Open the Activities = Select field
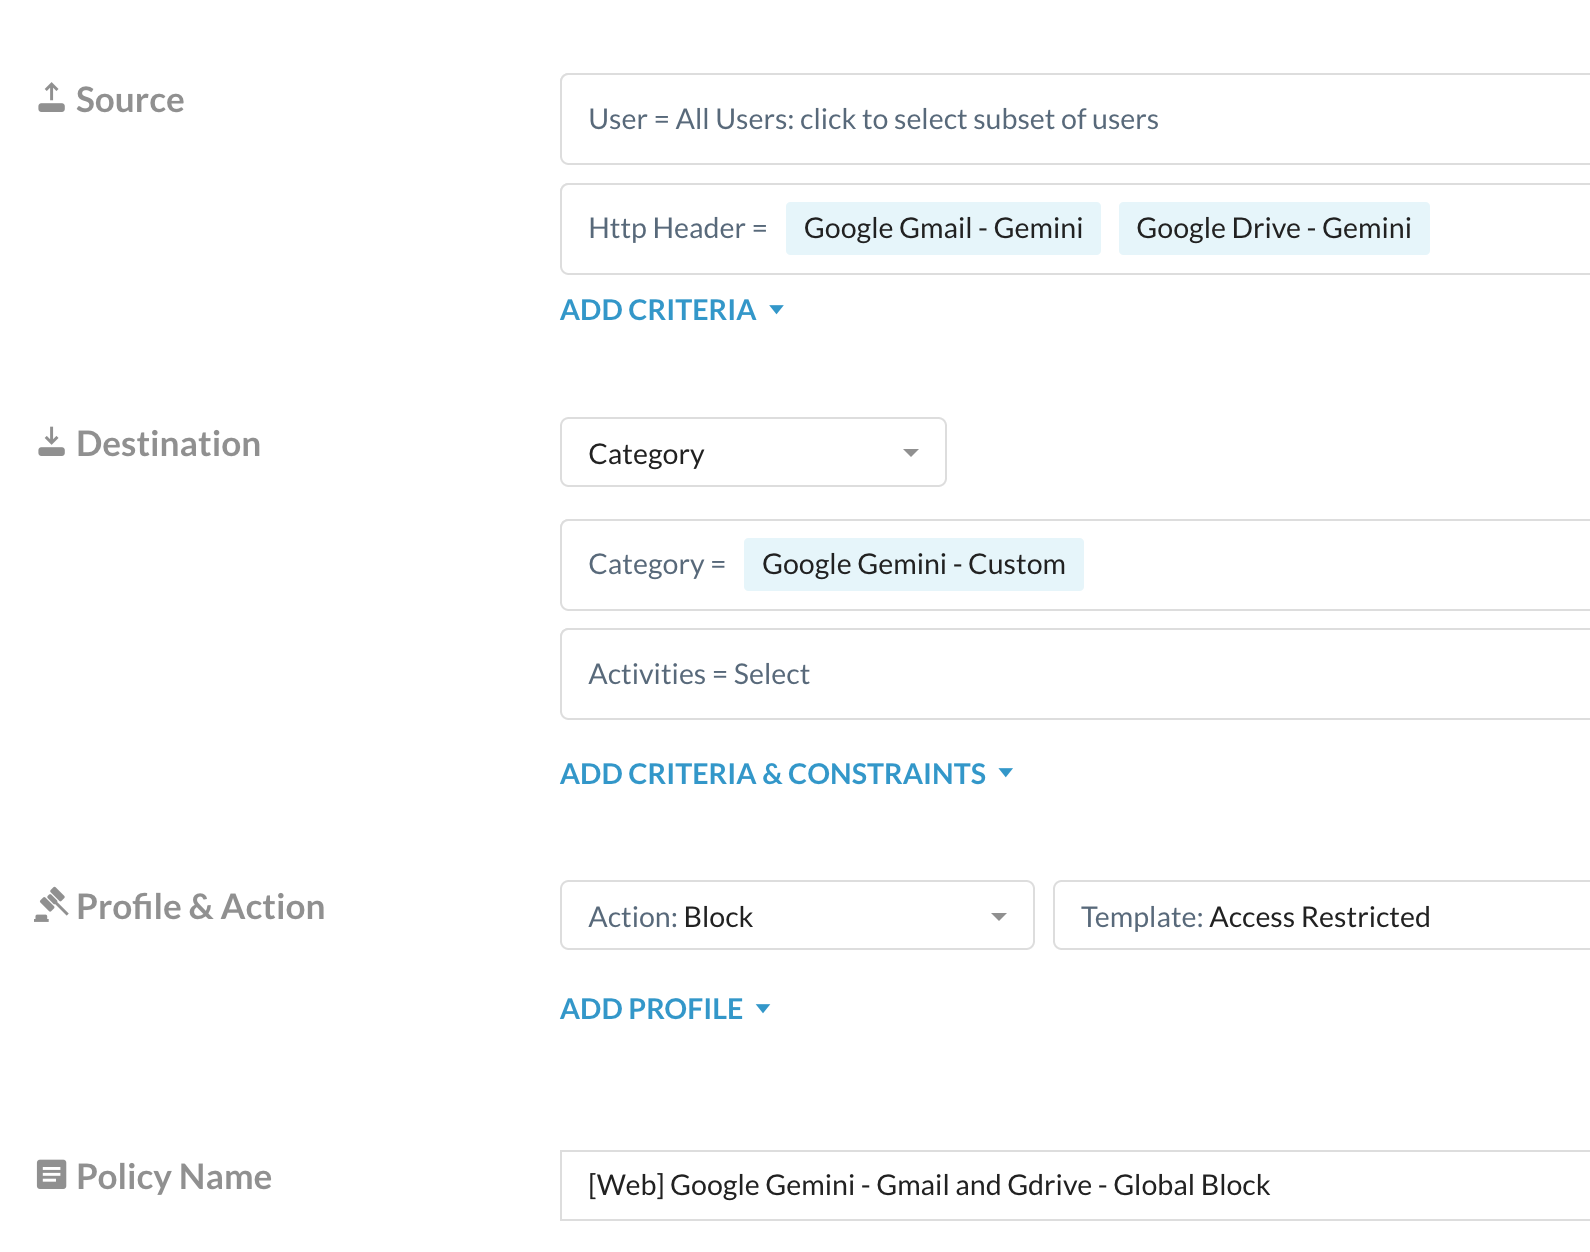The width and height of the screenshot is (1590, 1252). tap(1075, 674)
